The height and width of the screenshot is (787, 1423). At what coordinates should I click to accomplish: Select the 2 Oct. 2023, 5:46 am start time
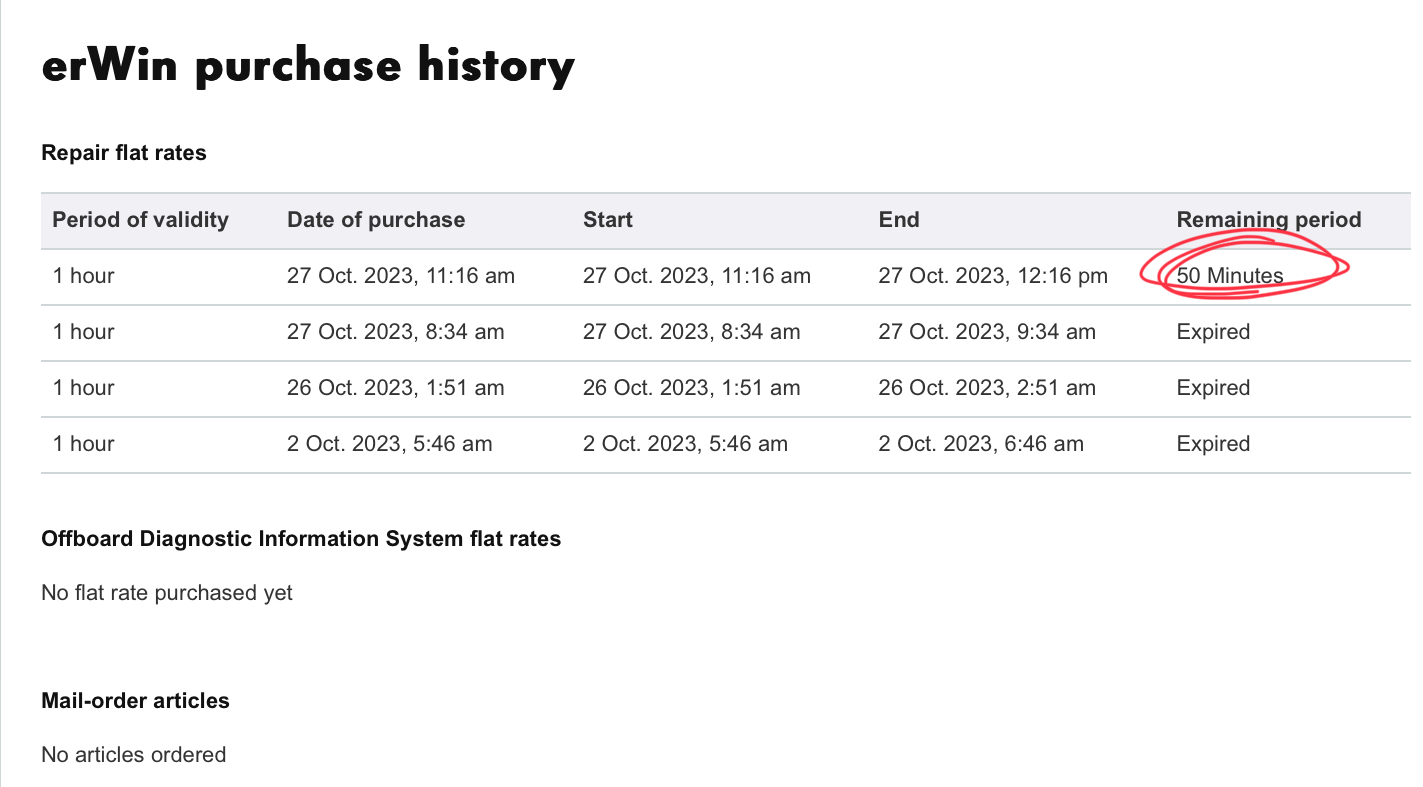[685, 444]
